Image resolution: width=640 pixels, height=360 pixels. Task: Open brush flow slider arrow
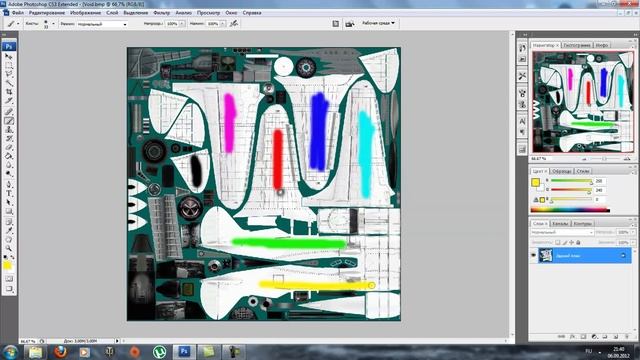point(223,24)
